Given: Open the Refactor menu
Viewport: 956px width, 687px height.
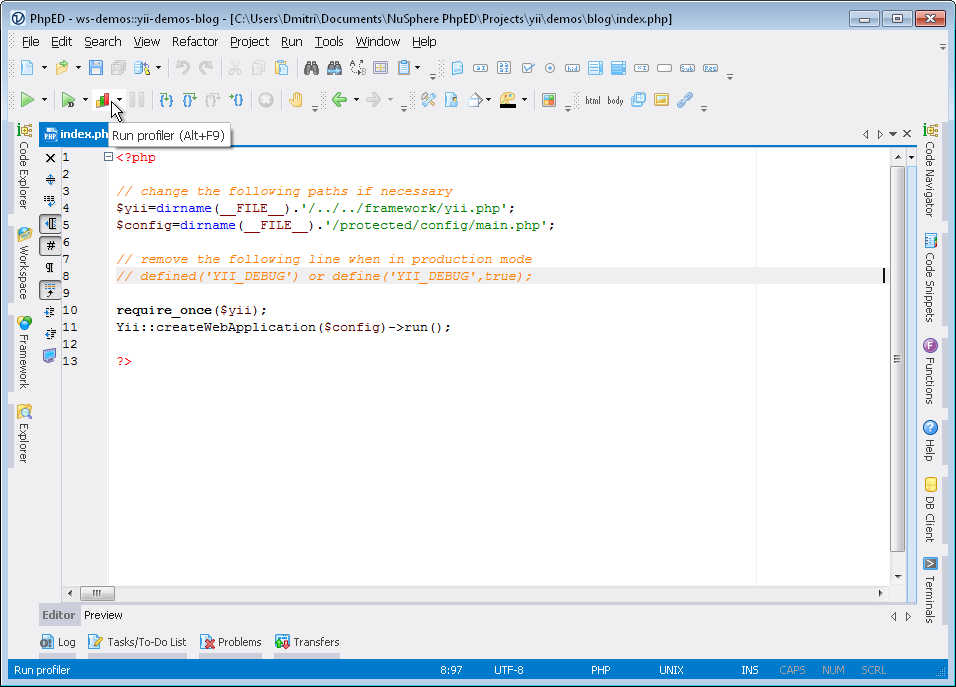Looking at the screenshot, I should [194, 41].
